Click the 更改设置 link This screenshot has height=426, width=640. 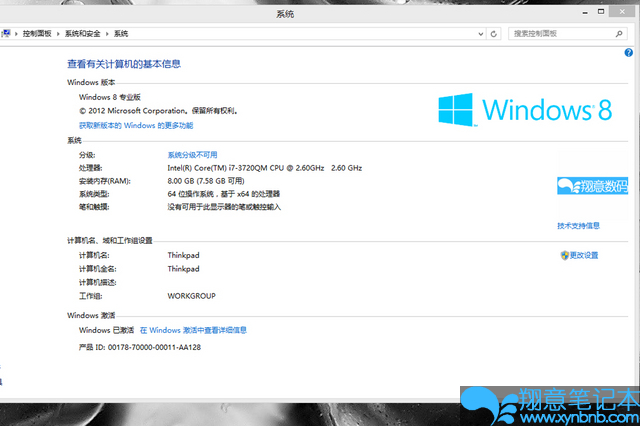pos(584,255)
